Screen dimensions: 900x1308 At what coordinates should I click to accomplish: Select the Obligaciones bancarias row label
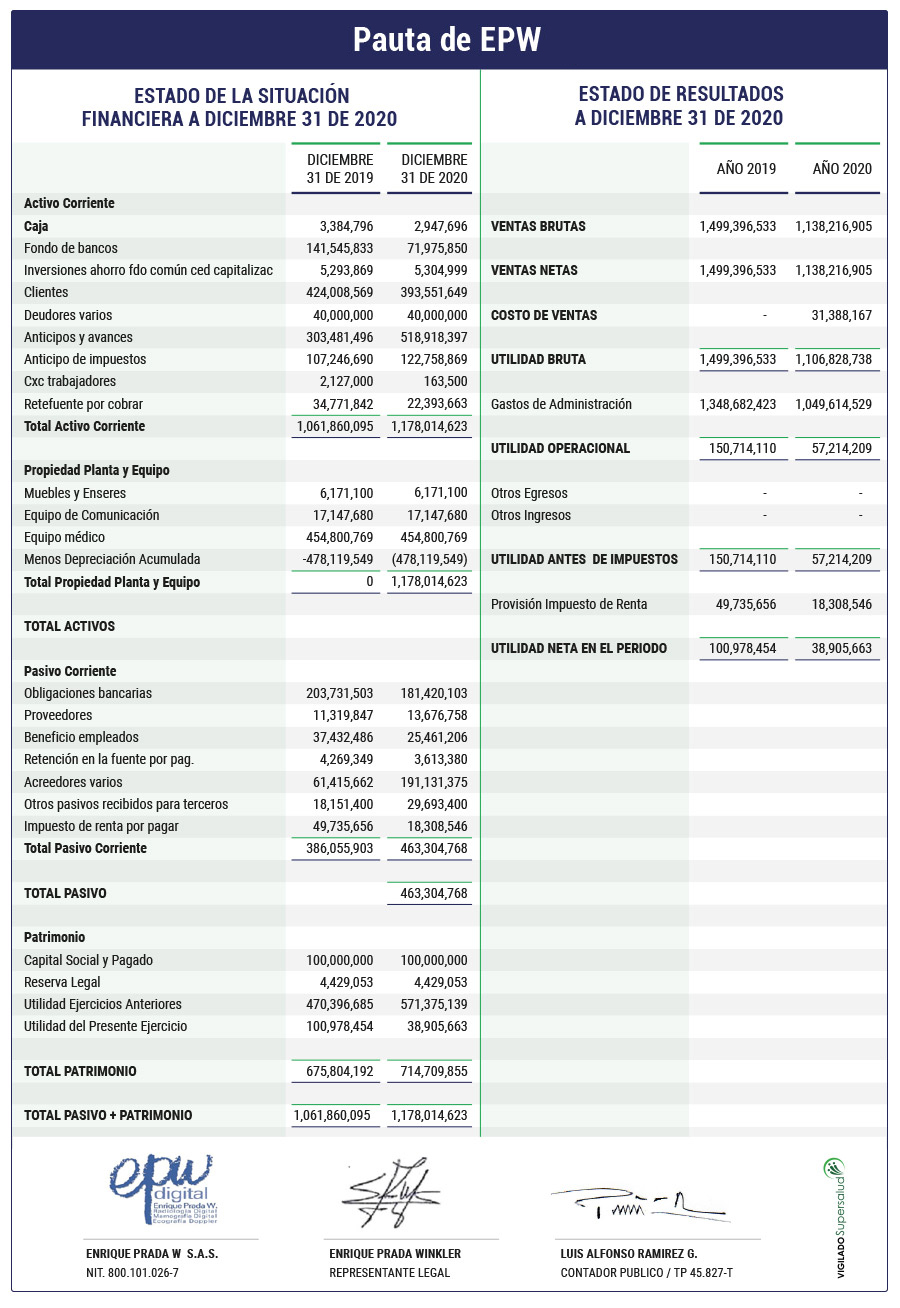[x=88, y=693]
